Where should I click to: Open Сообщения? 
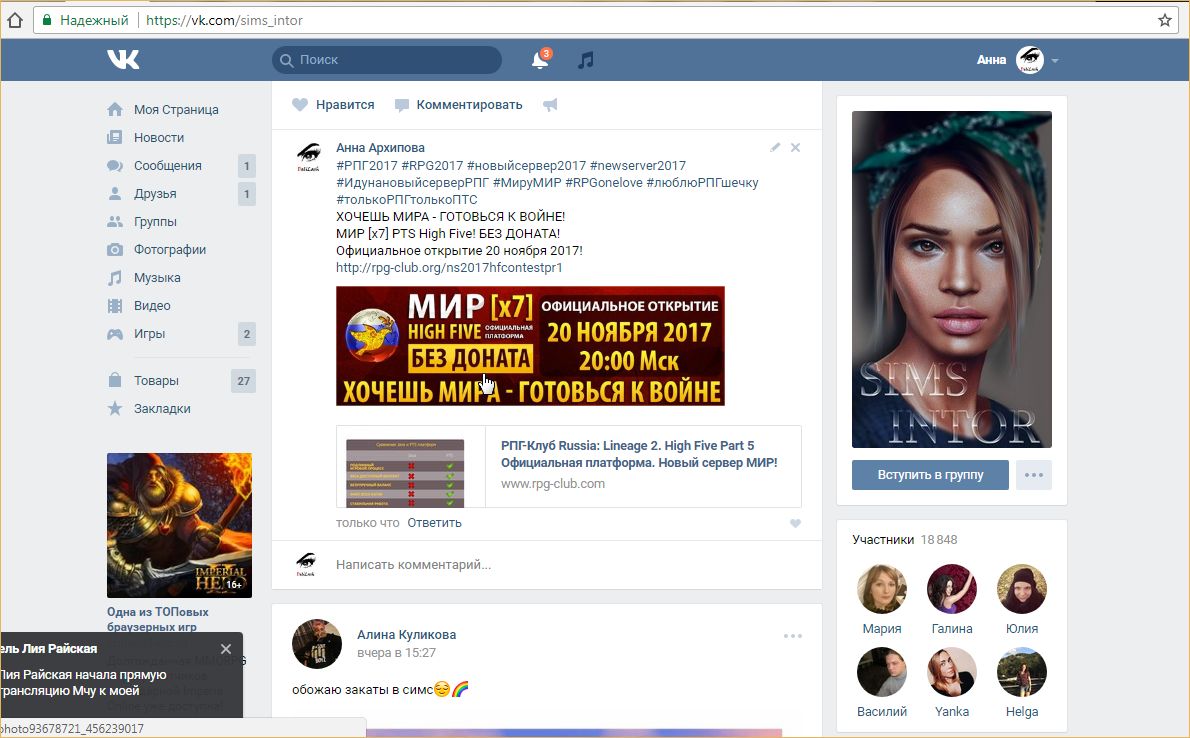tap(168, 166)
